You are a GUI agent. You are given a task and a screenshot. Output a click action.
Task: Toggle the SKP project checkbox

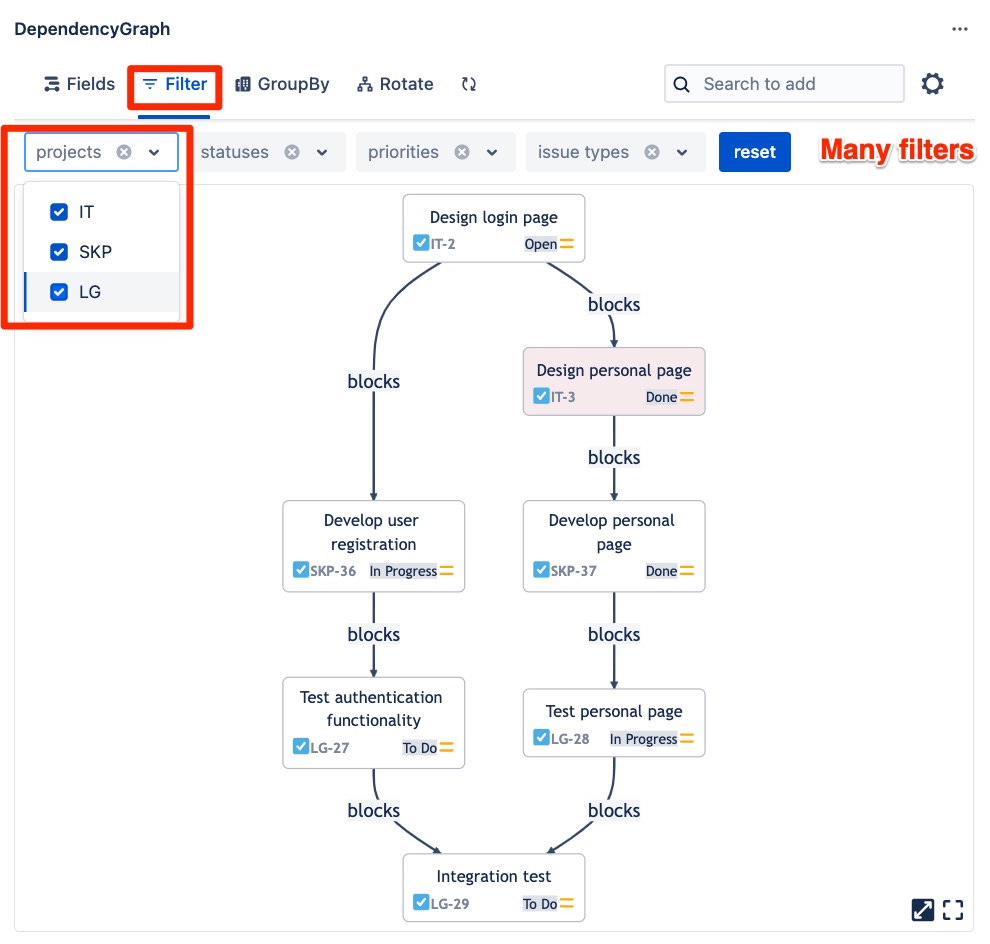(x=59, y=252)
